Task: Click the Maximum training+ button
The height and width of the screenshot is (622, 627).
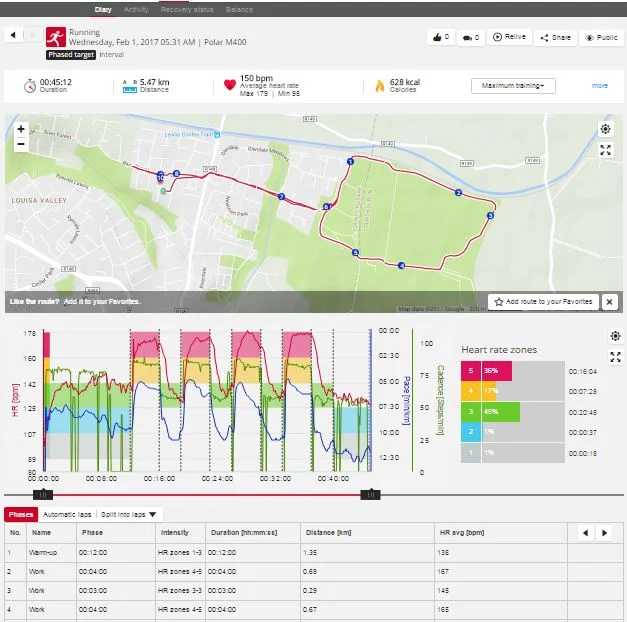Action: 512,86
